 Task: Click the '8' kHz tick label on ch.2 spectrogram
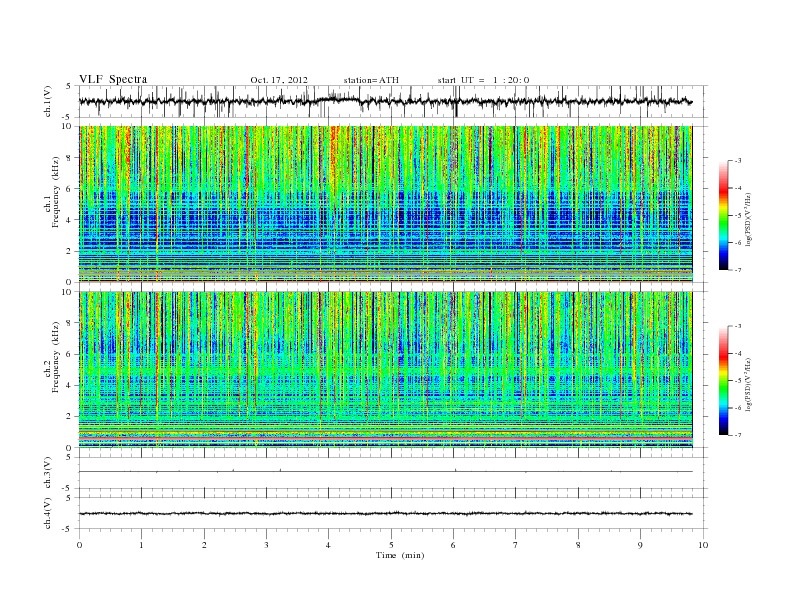(x=70, y=323)
